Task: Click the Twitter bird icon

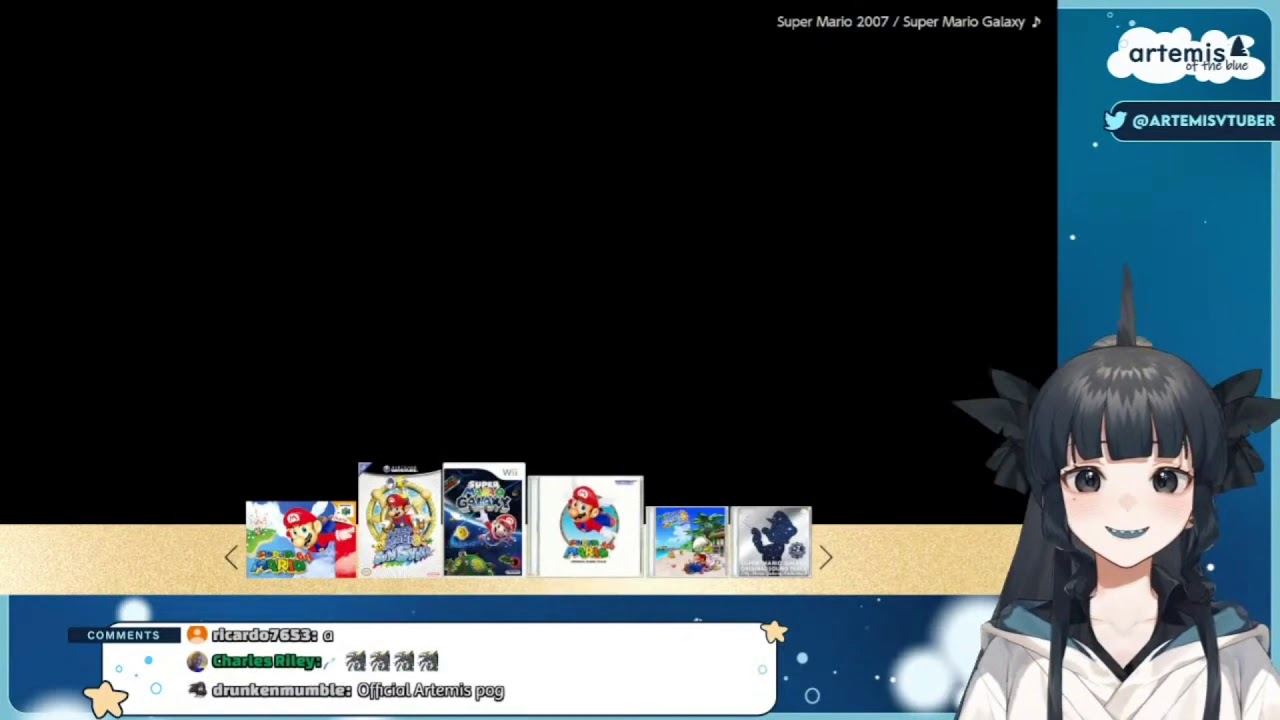Action: 1115,121
